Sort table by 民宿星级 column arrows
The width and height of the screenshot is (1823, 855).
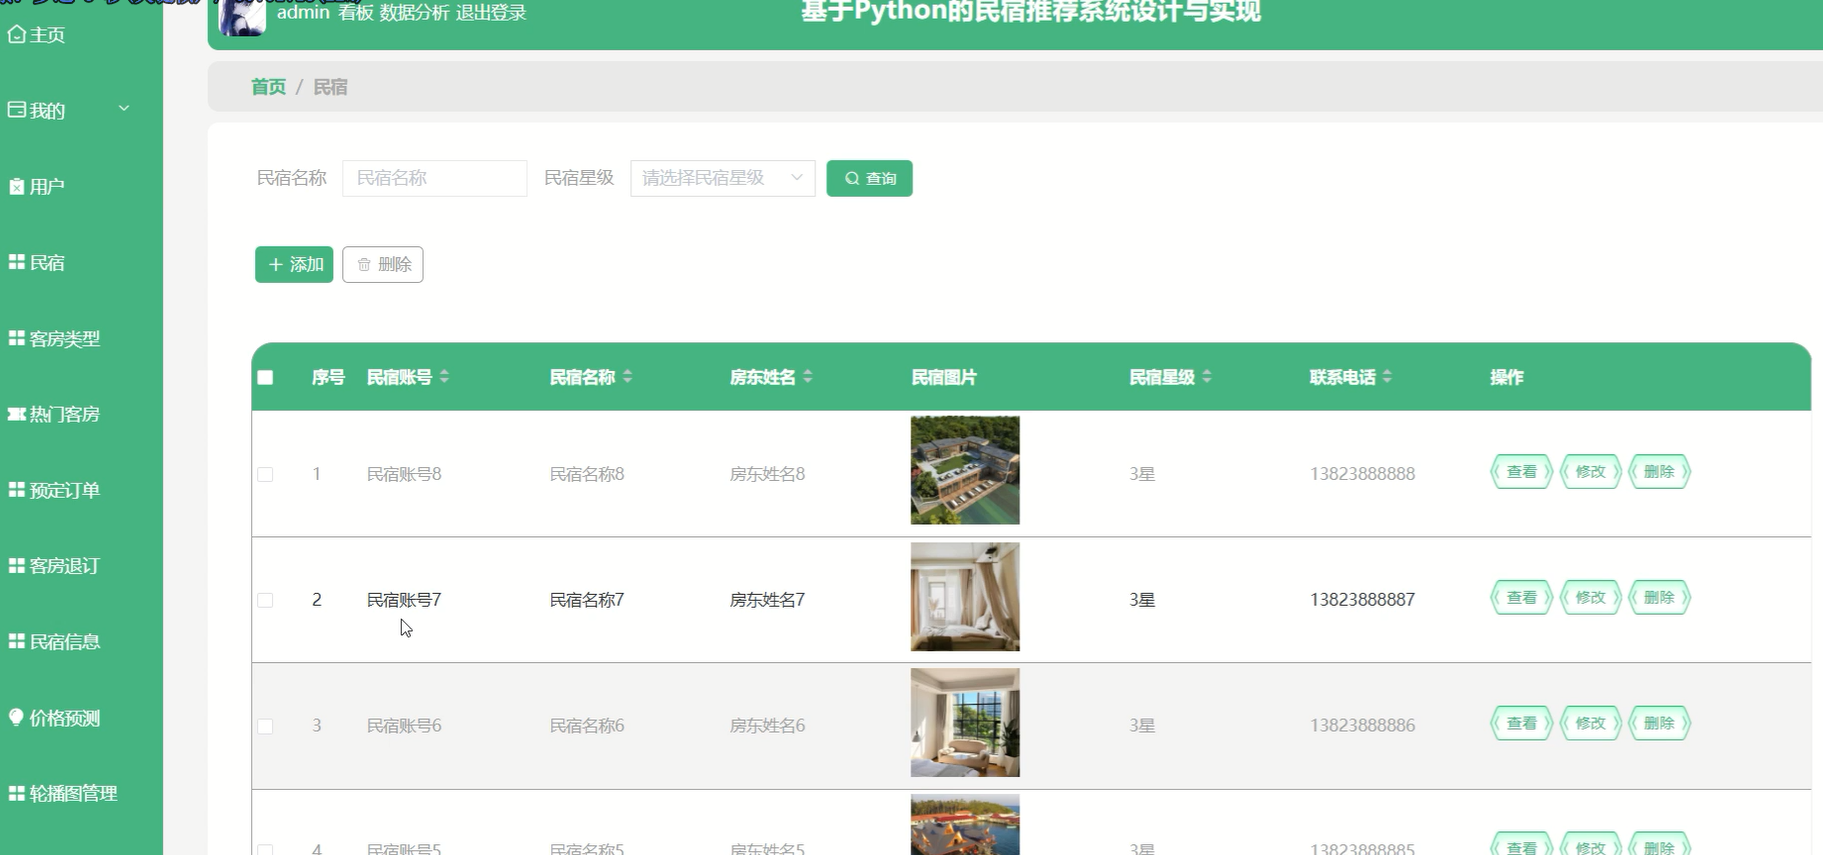point(1207,377)
